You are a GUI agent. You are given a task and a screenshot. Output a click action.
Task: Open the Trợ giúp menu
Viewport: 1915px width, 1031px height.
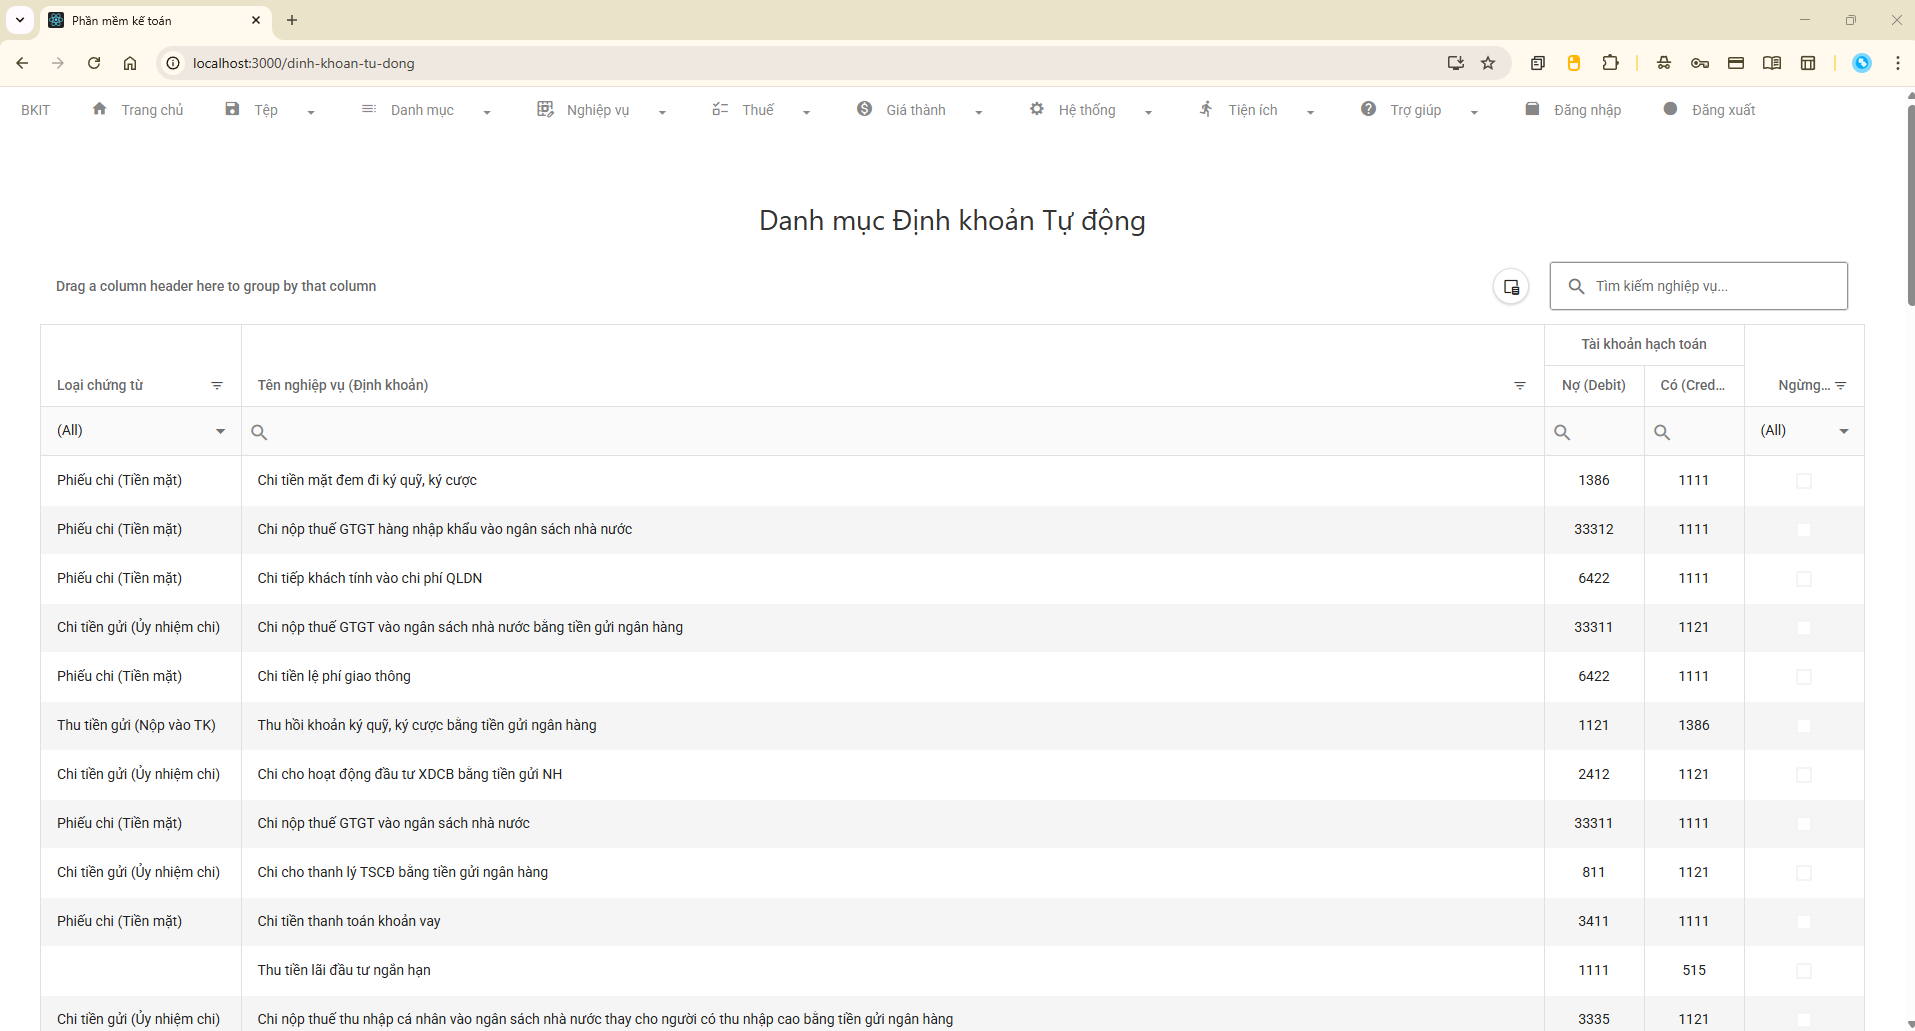point(1416,110)
